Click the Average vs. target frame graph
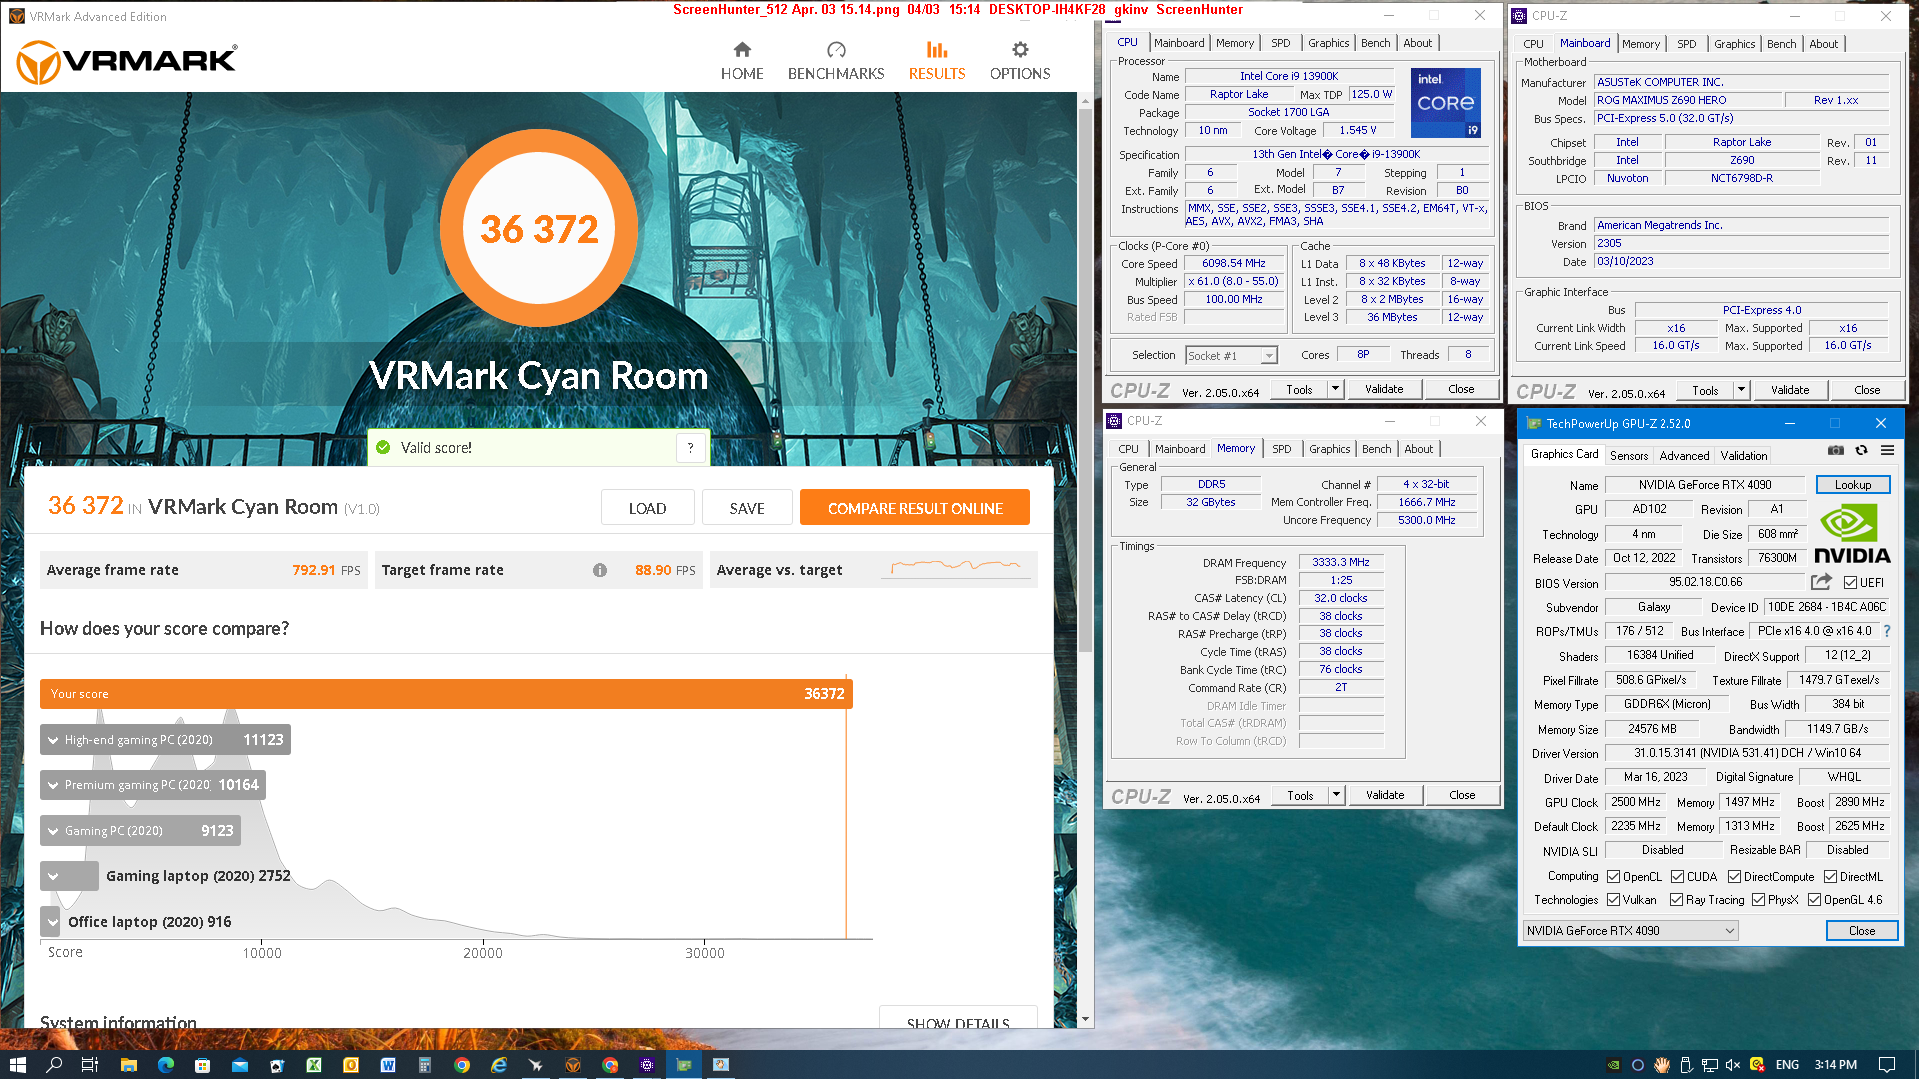The width and height of the screenshot is (1919, 1079). point(957,568)
